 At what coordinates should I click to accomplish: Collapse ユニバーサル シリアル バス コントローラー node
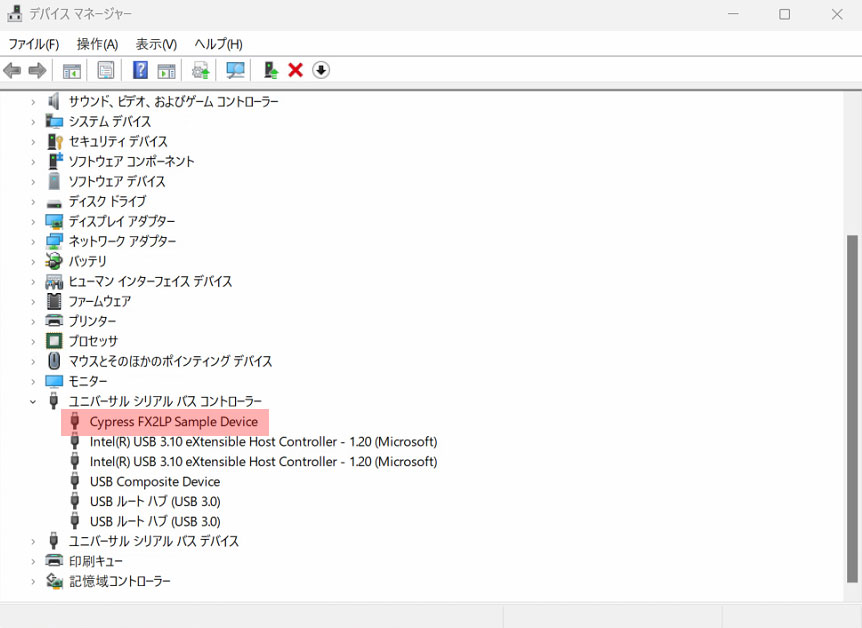pos(33,401)
